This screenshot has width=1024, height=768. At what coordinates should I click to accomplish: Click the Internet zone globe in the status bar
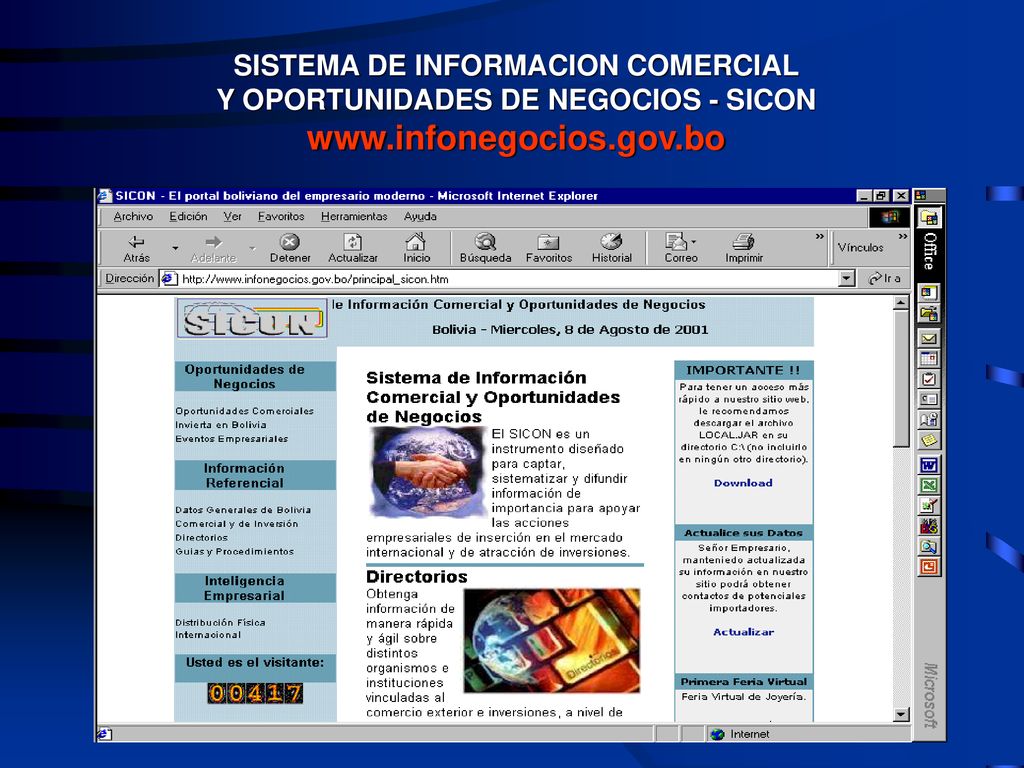click(x=718, y=734)
